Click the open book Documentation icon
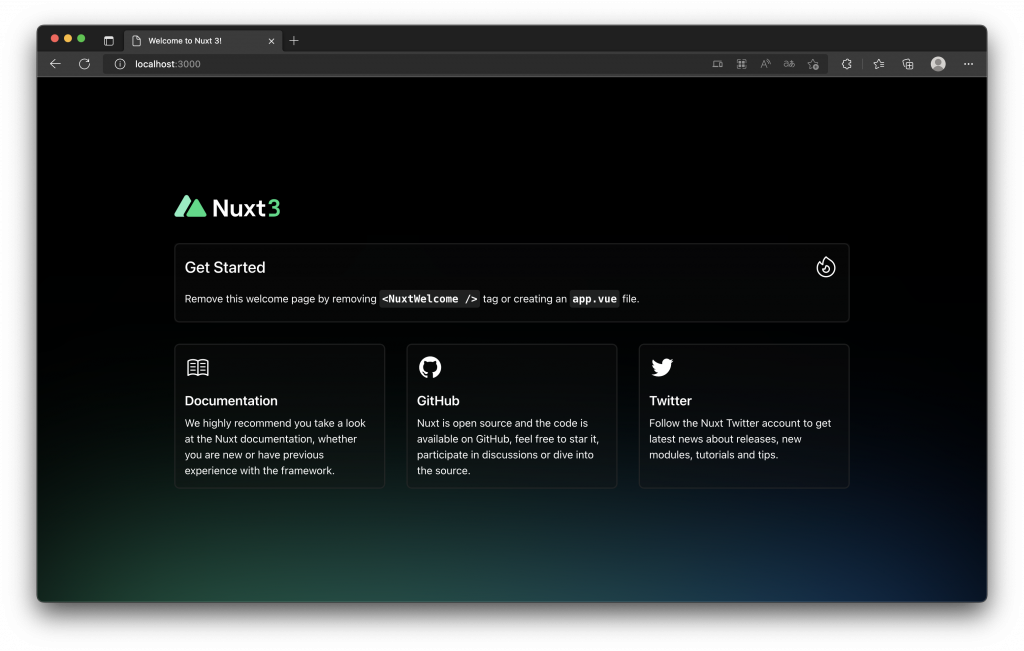 pos(198,368)
